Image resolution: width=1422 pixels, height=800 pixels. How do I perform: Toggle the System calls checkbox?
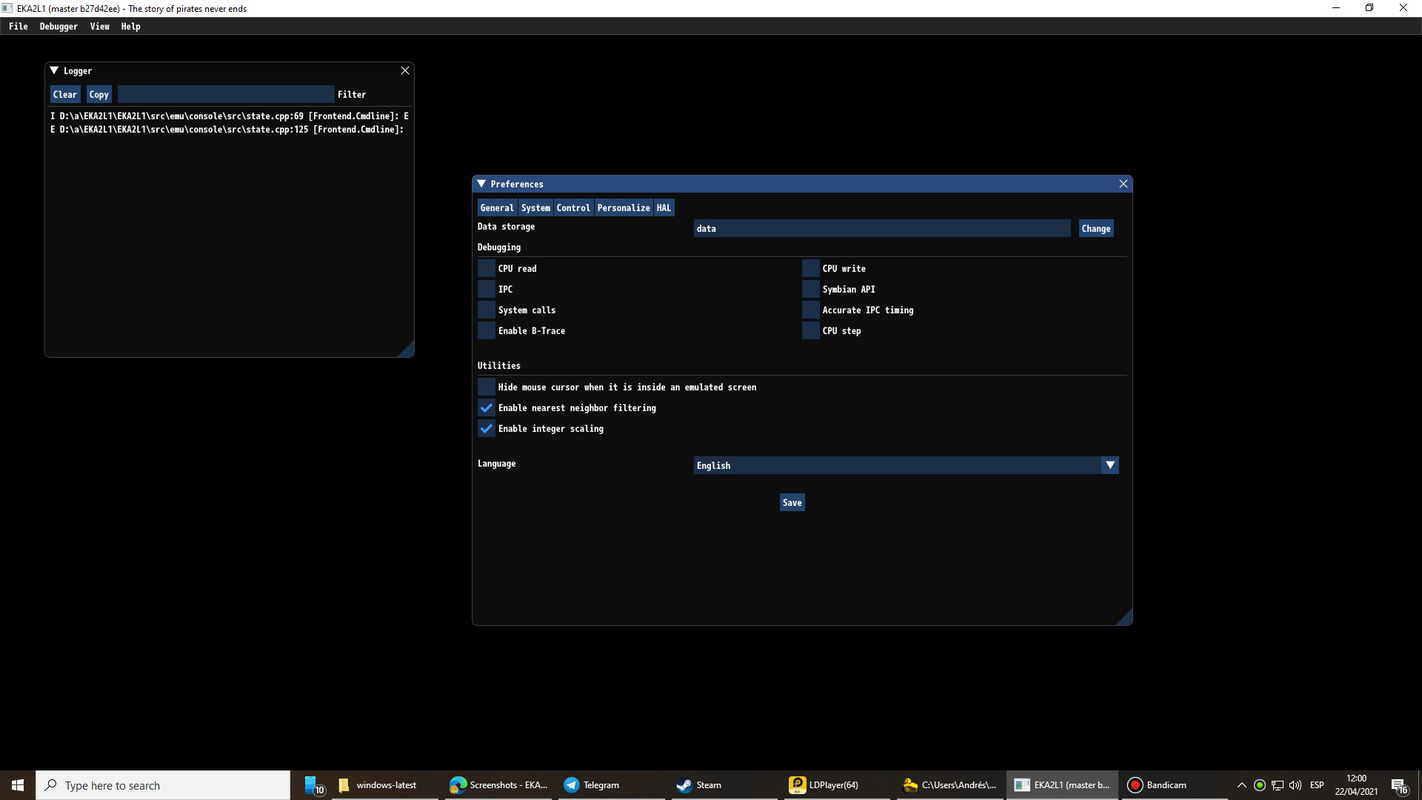(x=486, y=310)
